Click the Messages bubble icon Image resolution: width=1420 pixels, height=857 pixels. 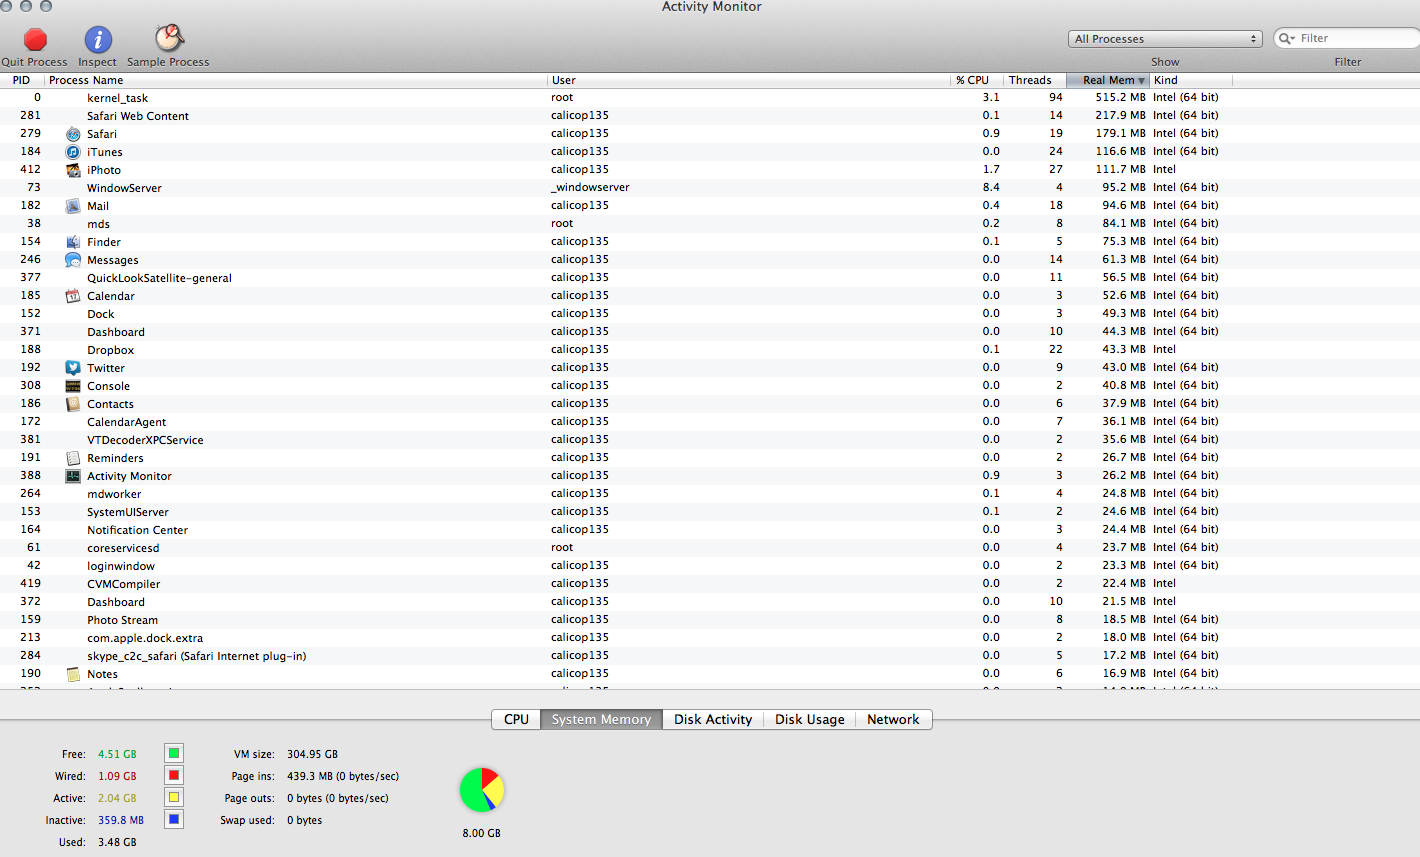[x=73, y=260]
